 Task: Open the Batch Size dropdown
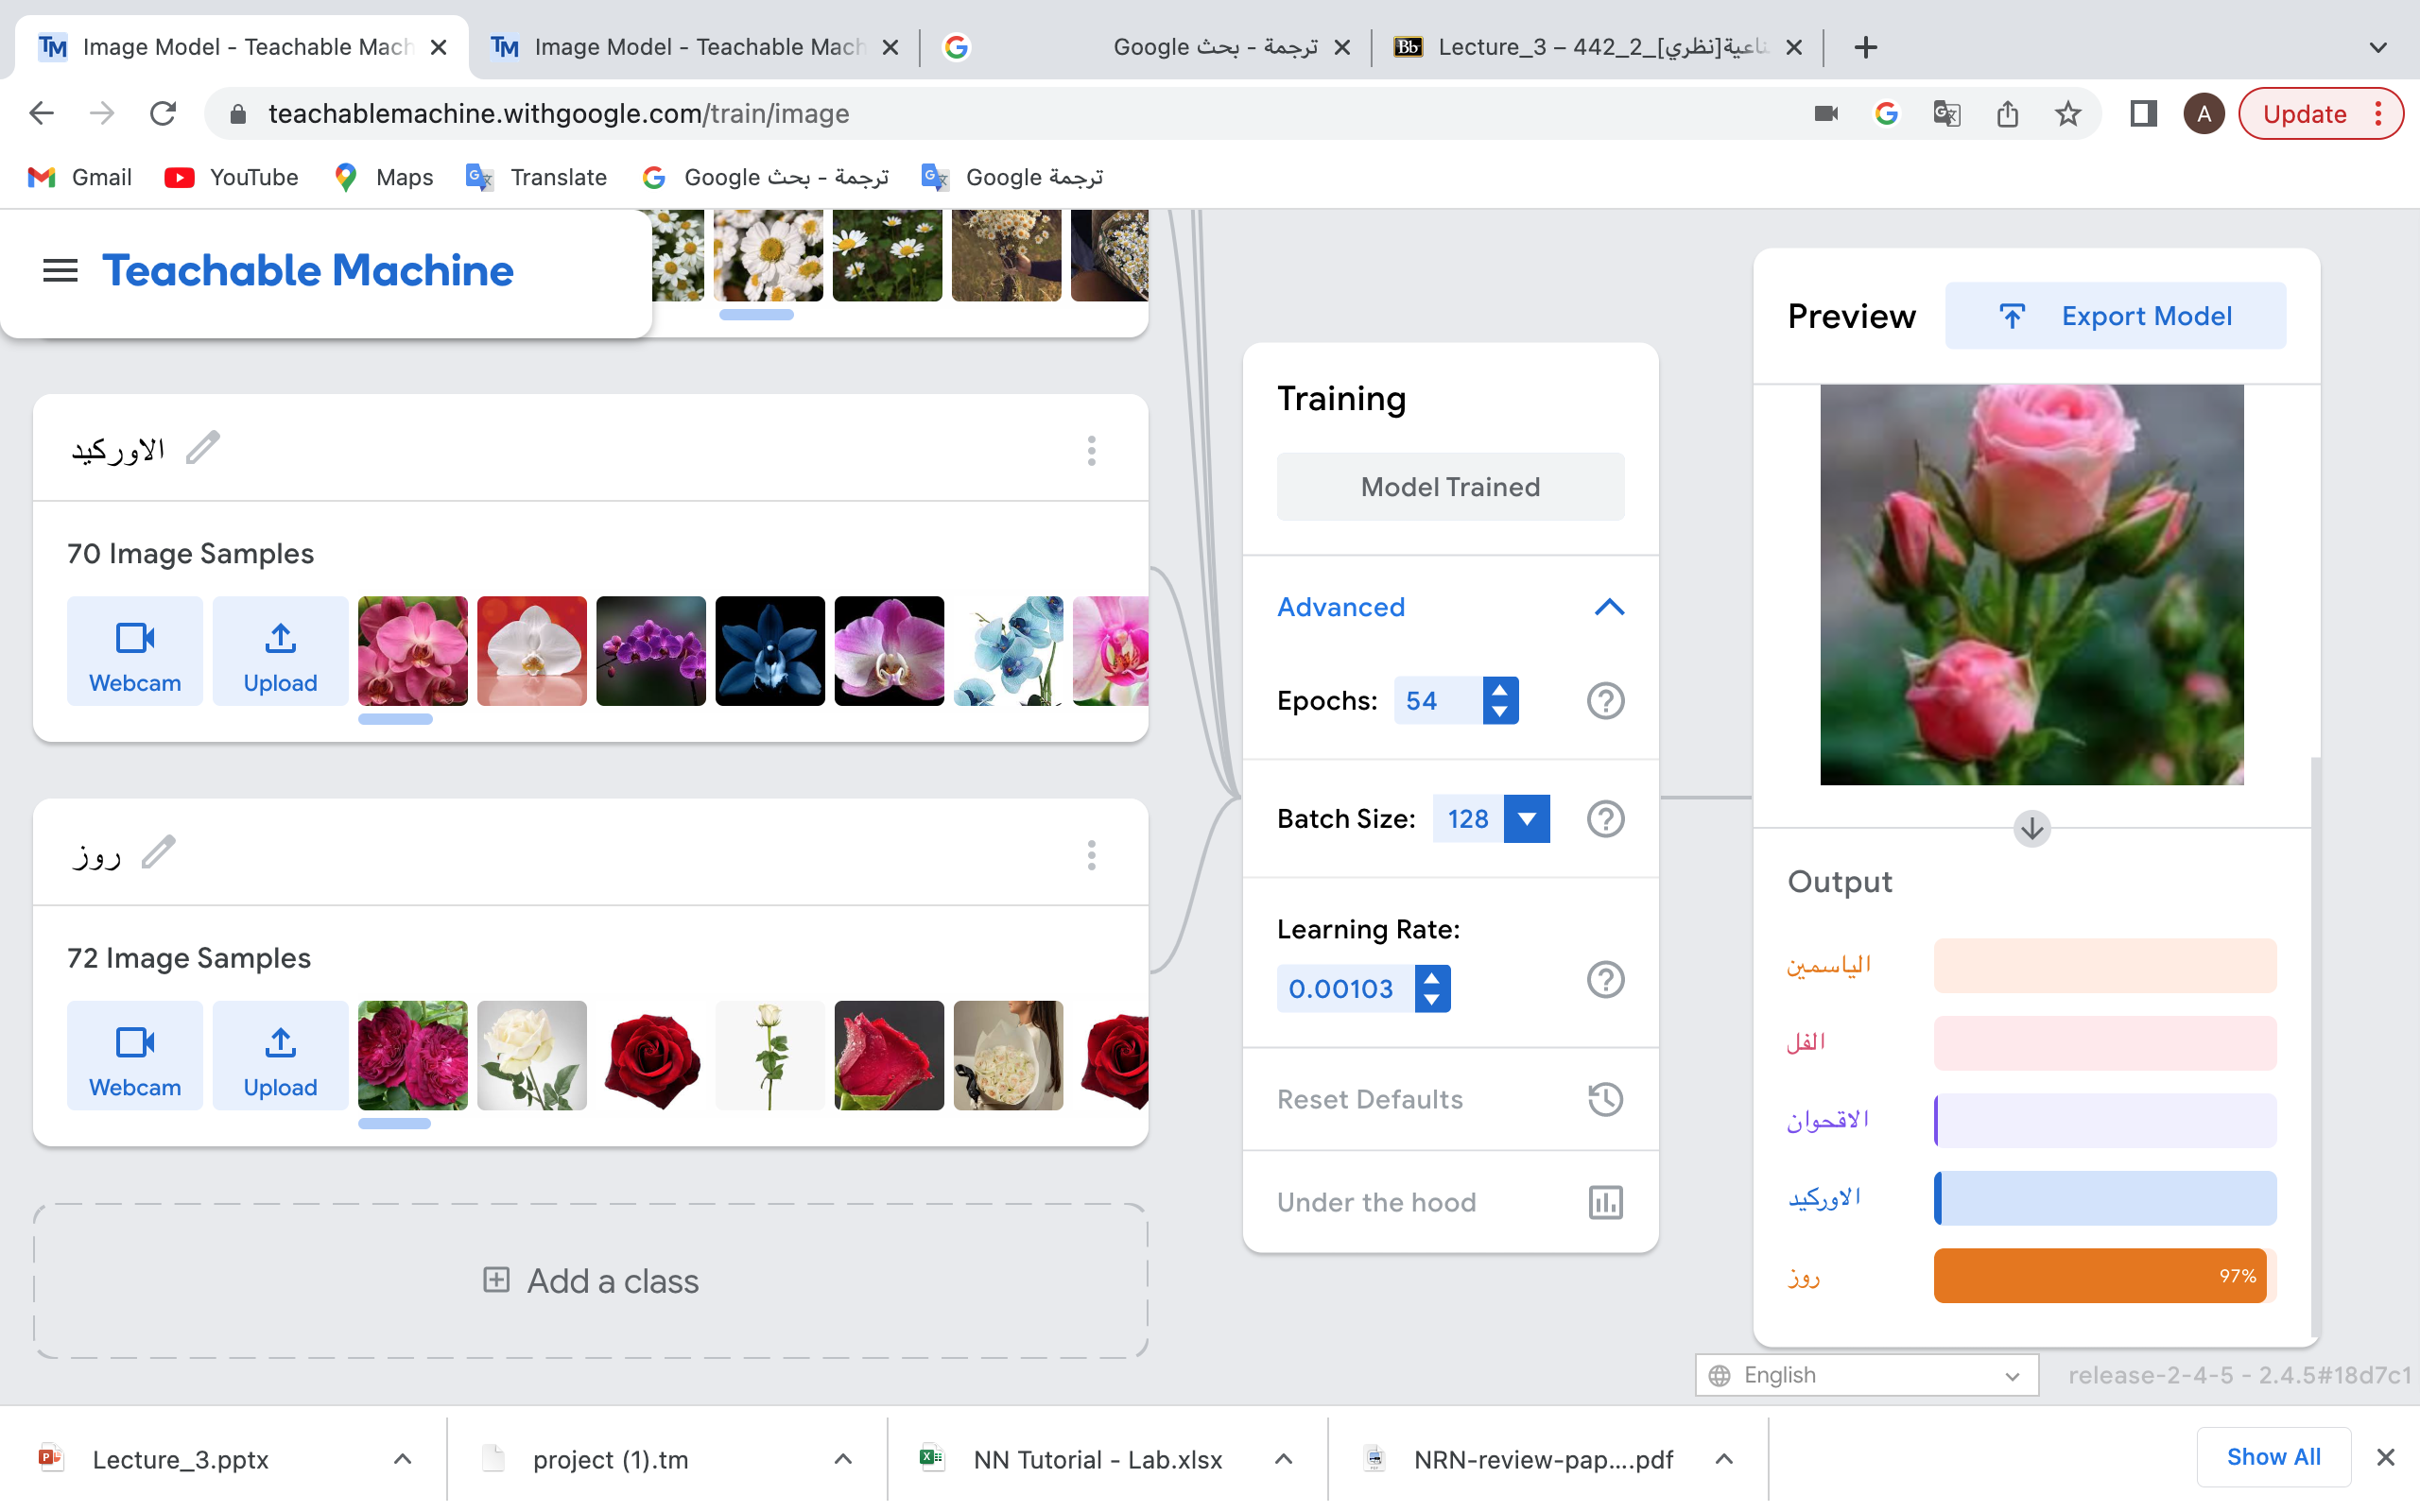(x=1526, y=819)
